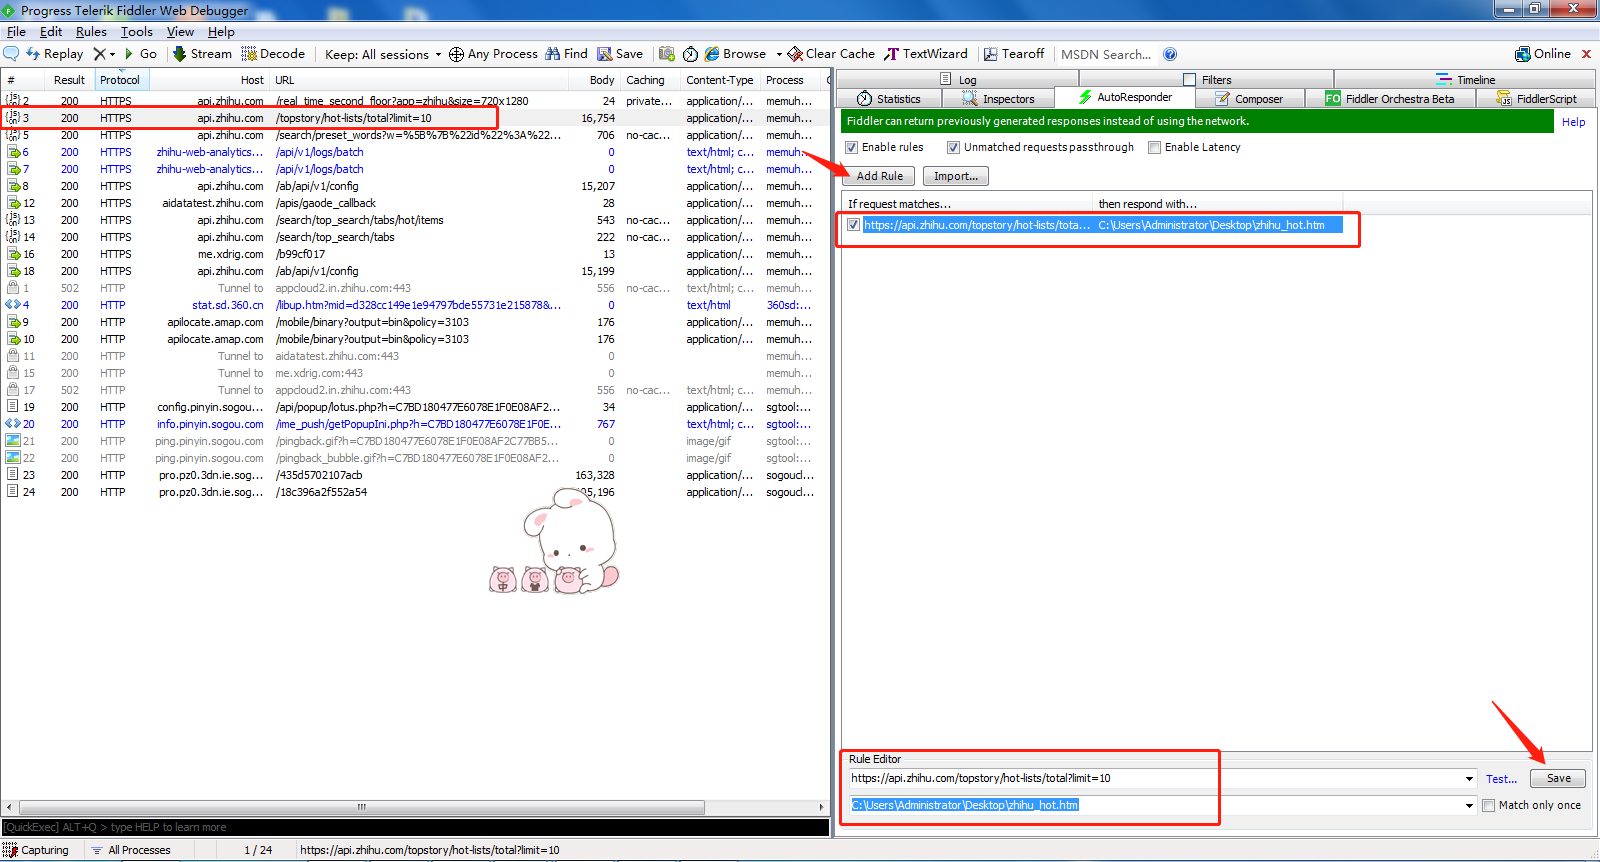This screenshot has height=862, width=1600.
Task: Toggle Stream mode in toolbar
Action: click(202, 54)
